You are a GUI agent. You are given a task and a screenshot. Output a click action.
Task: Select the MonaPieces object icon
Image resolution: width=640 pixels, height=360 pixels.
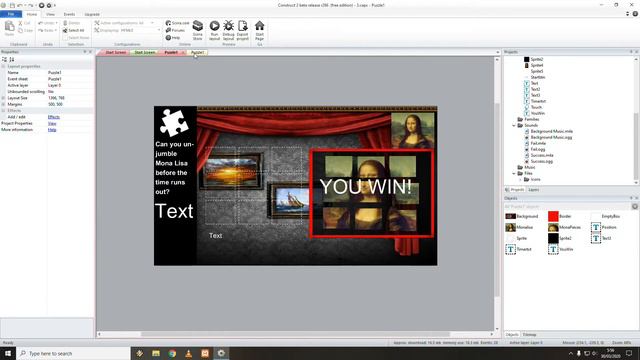pyautogui.click(x=553, y=227)
